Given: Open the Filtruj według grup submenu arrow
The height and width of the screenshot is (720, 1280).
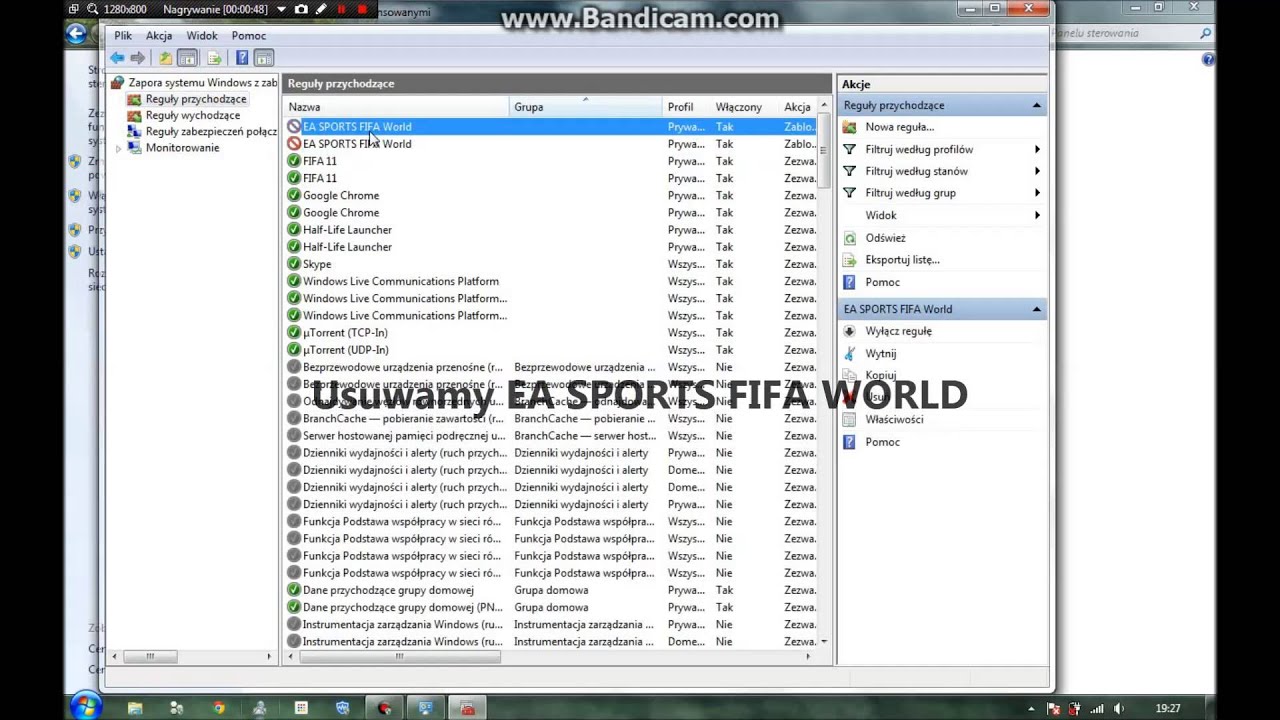Looking at the screenshot, I should 1037,193.
